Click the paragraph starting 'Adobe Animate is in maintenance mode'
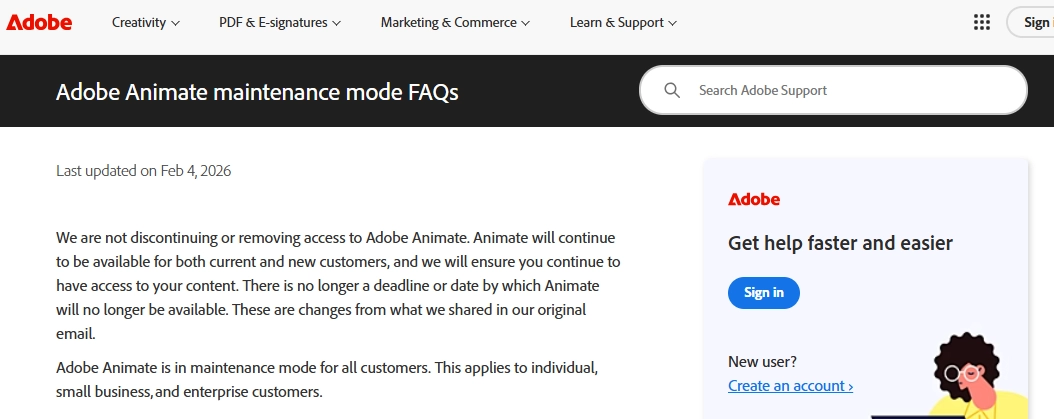 click(327, 379)
